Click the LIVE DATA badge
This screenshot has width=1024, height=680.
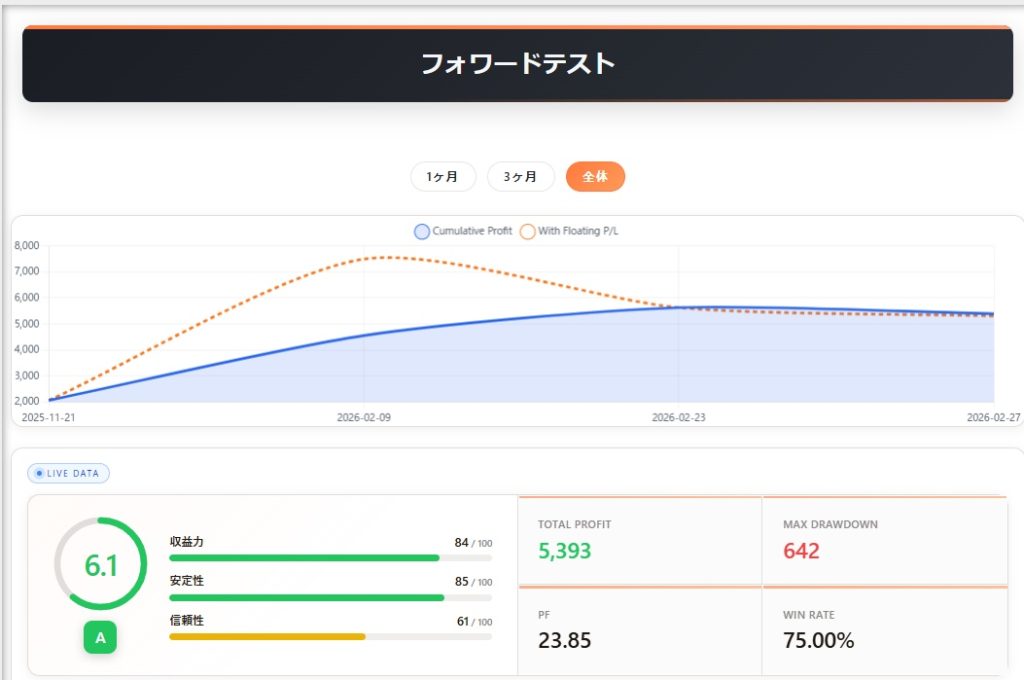tap(68, 473)
